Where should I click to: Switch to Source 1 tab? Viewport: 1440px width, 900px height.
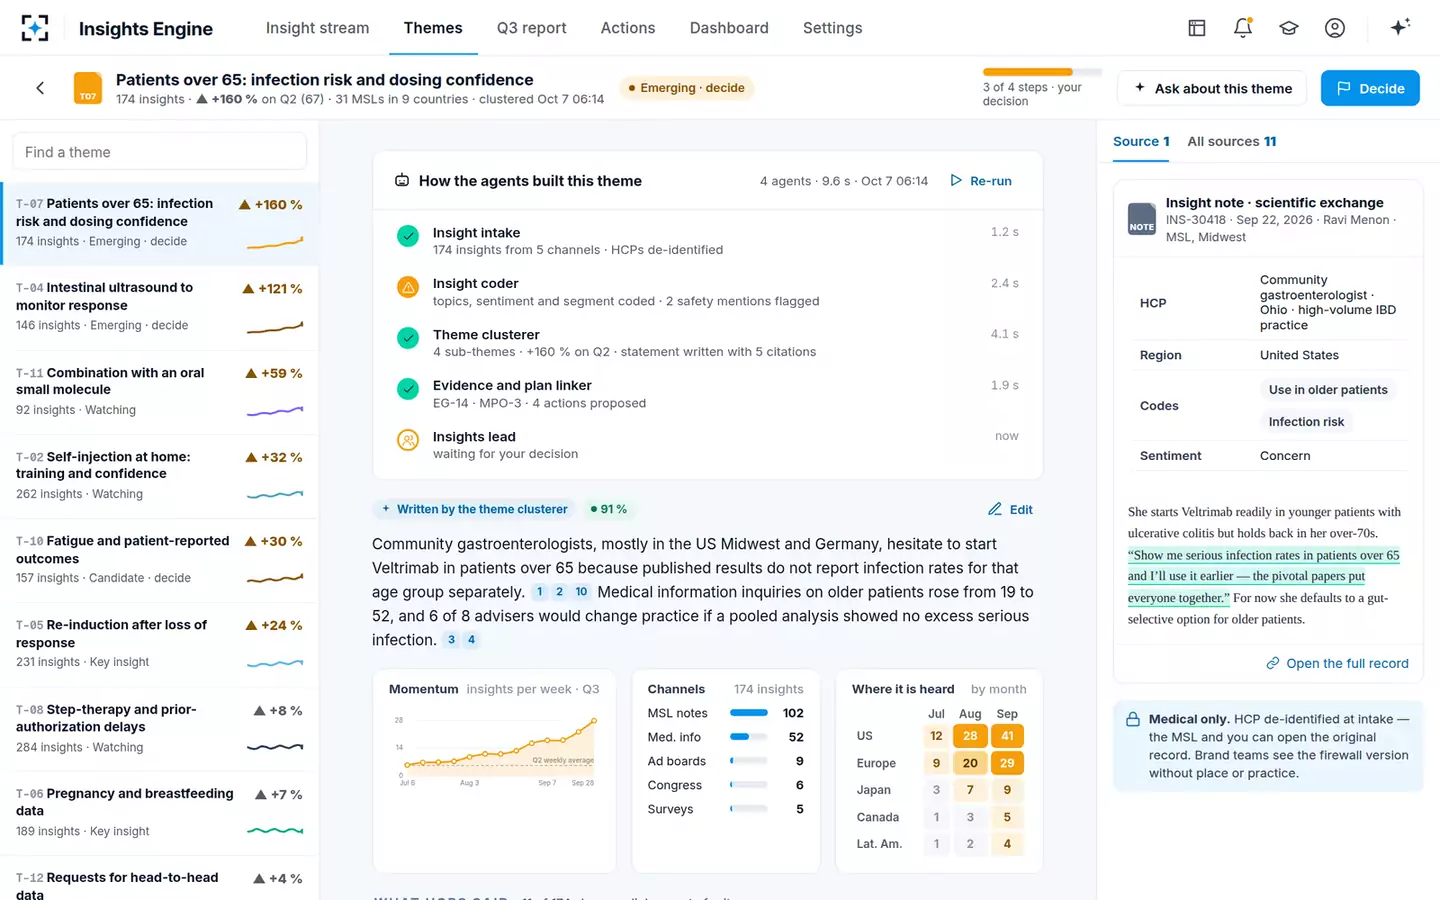[x=1141, y=141]
